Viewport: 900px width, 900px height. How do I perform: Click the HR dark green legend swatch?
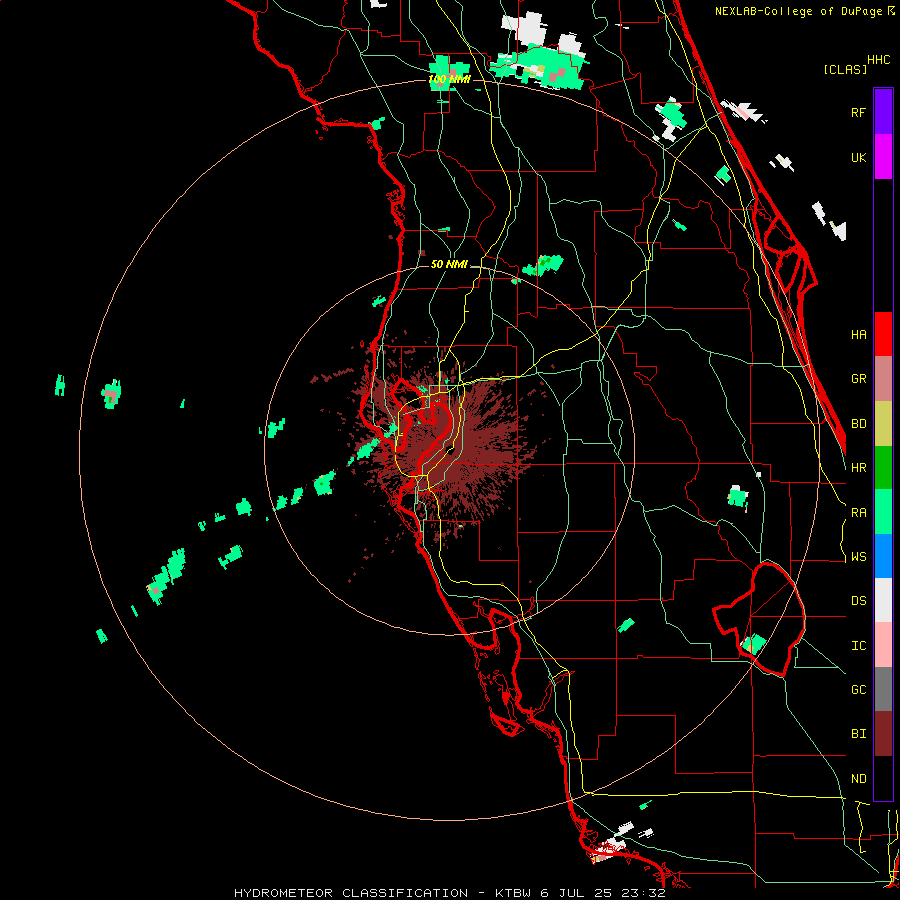[x=883, y=468]
